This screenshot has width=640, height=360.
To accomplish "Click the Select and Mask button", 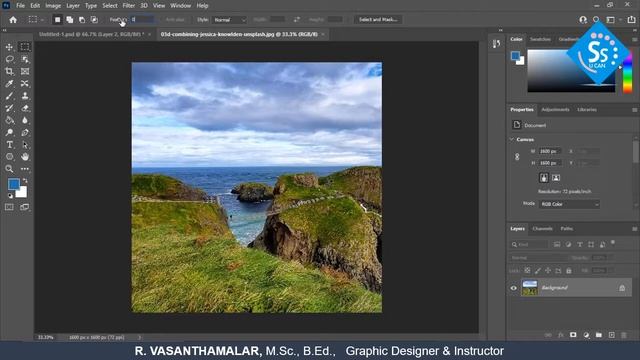I will [378, 20].
